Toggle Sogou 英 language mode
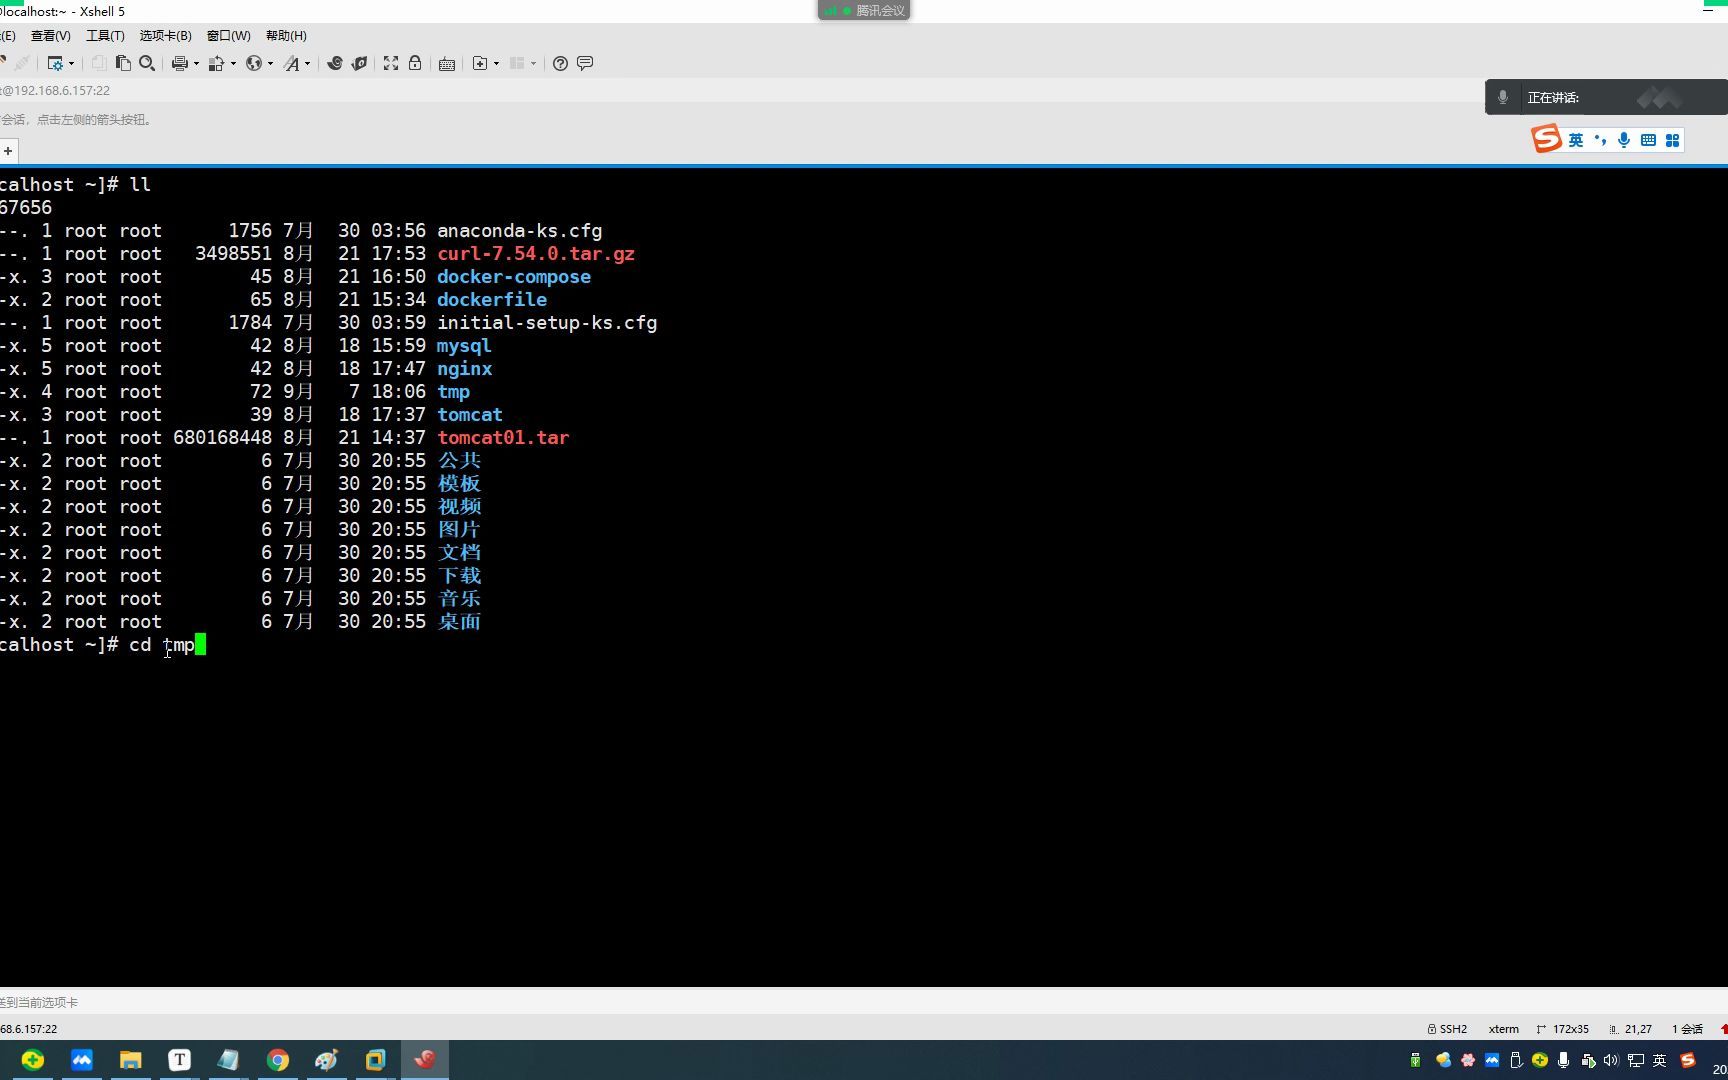 coord(1576,140)
